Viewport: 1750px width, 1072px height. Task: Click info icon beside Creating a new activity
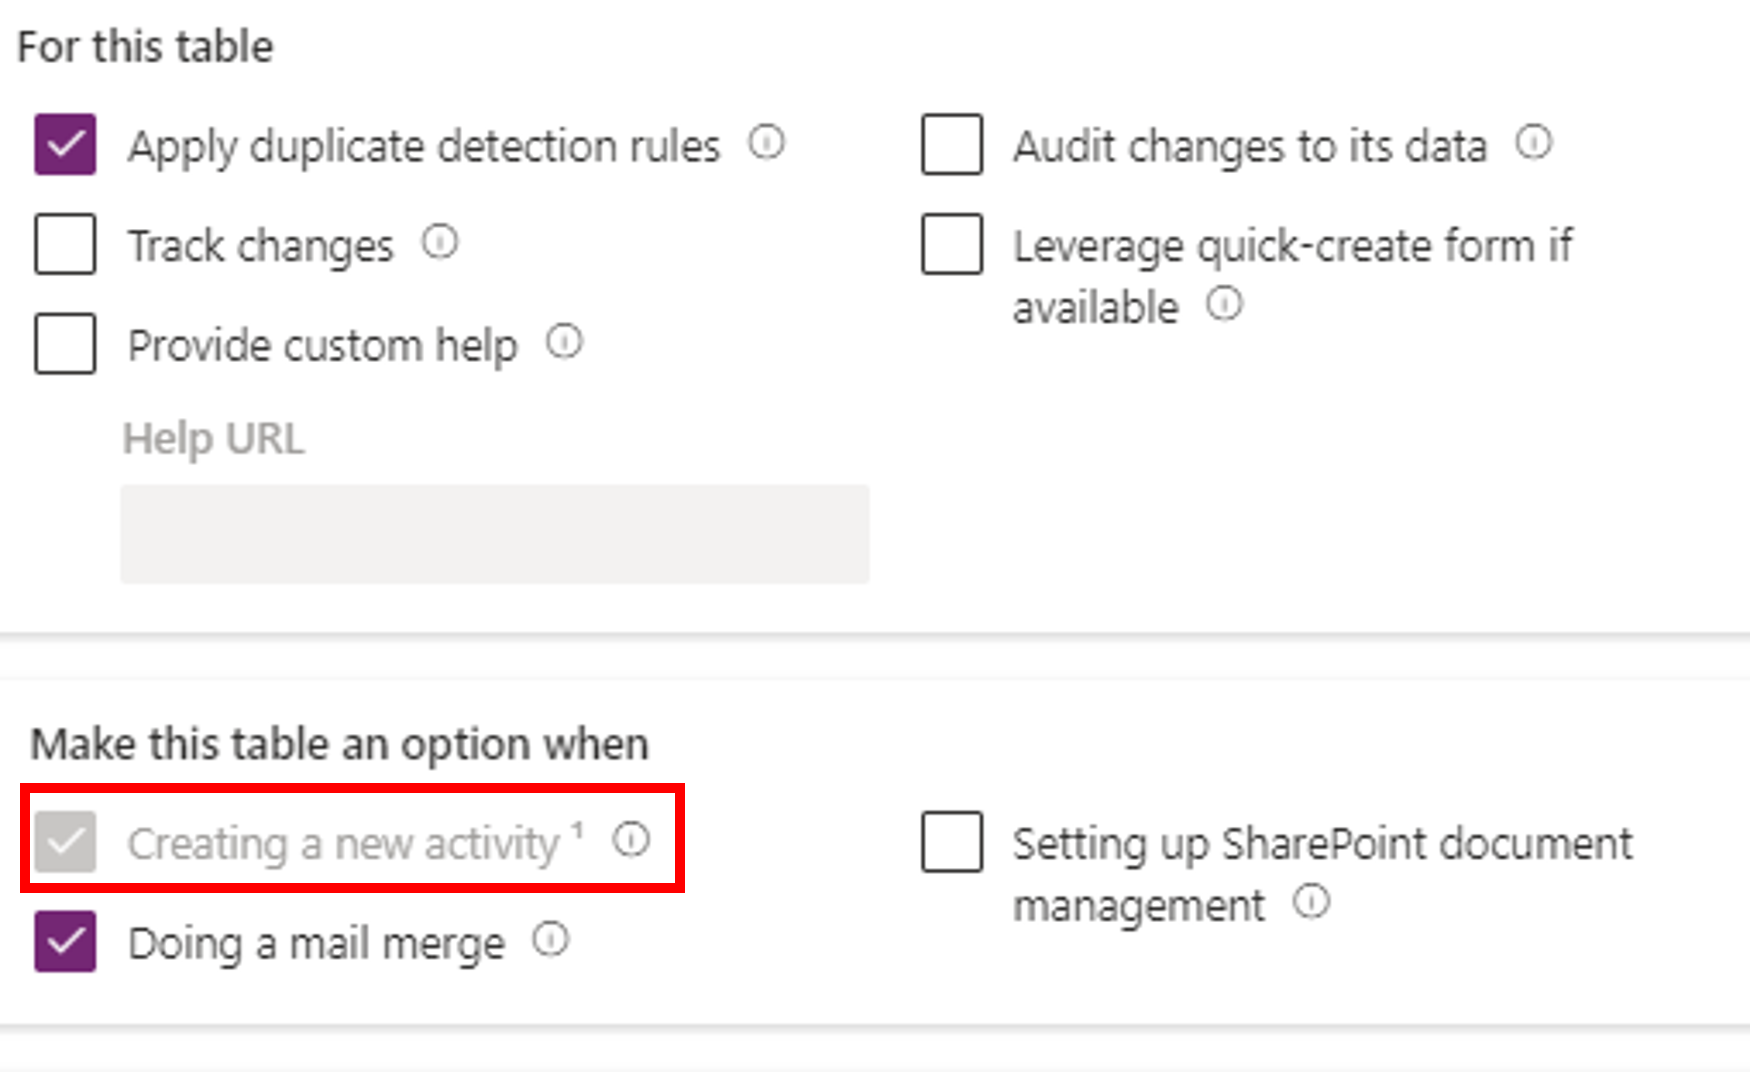(631, 840)
